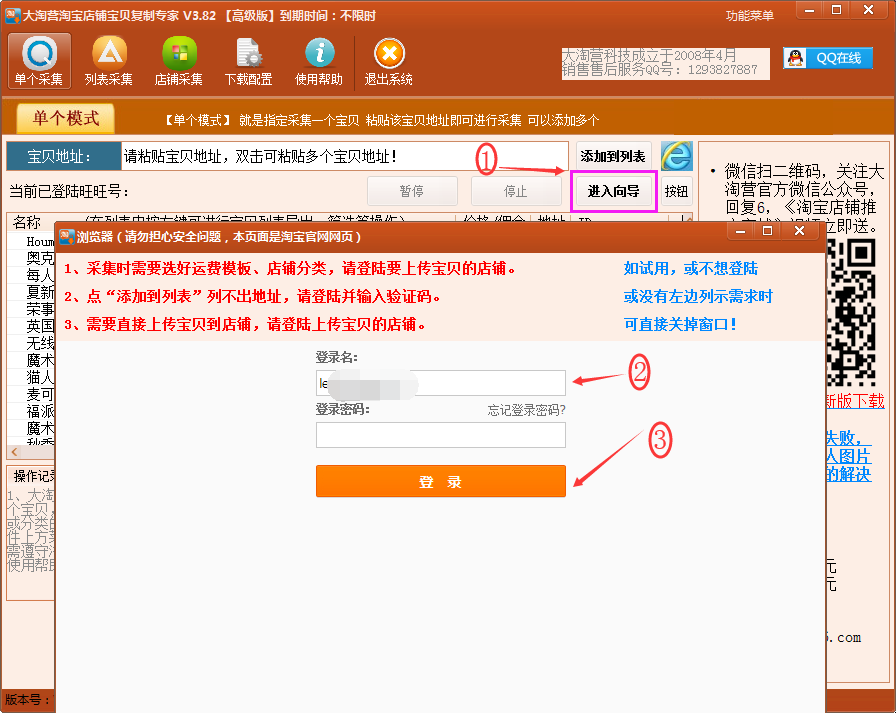The height and width of the screenshot is (713, 896).
Task: Click text 可直接关掉窗口!
Action: coord(679,325)
